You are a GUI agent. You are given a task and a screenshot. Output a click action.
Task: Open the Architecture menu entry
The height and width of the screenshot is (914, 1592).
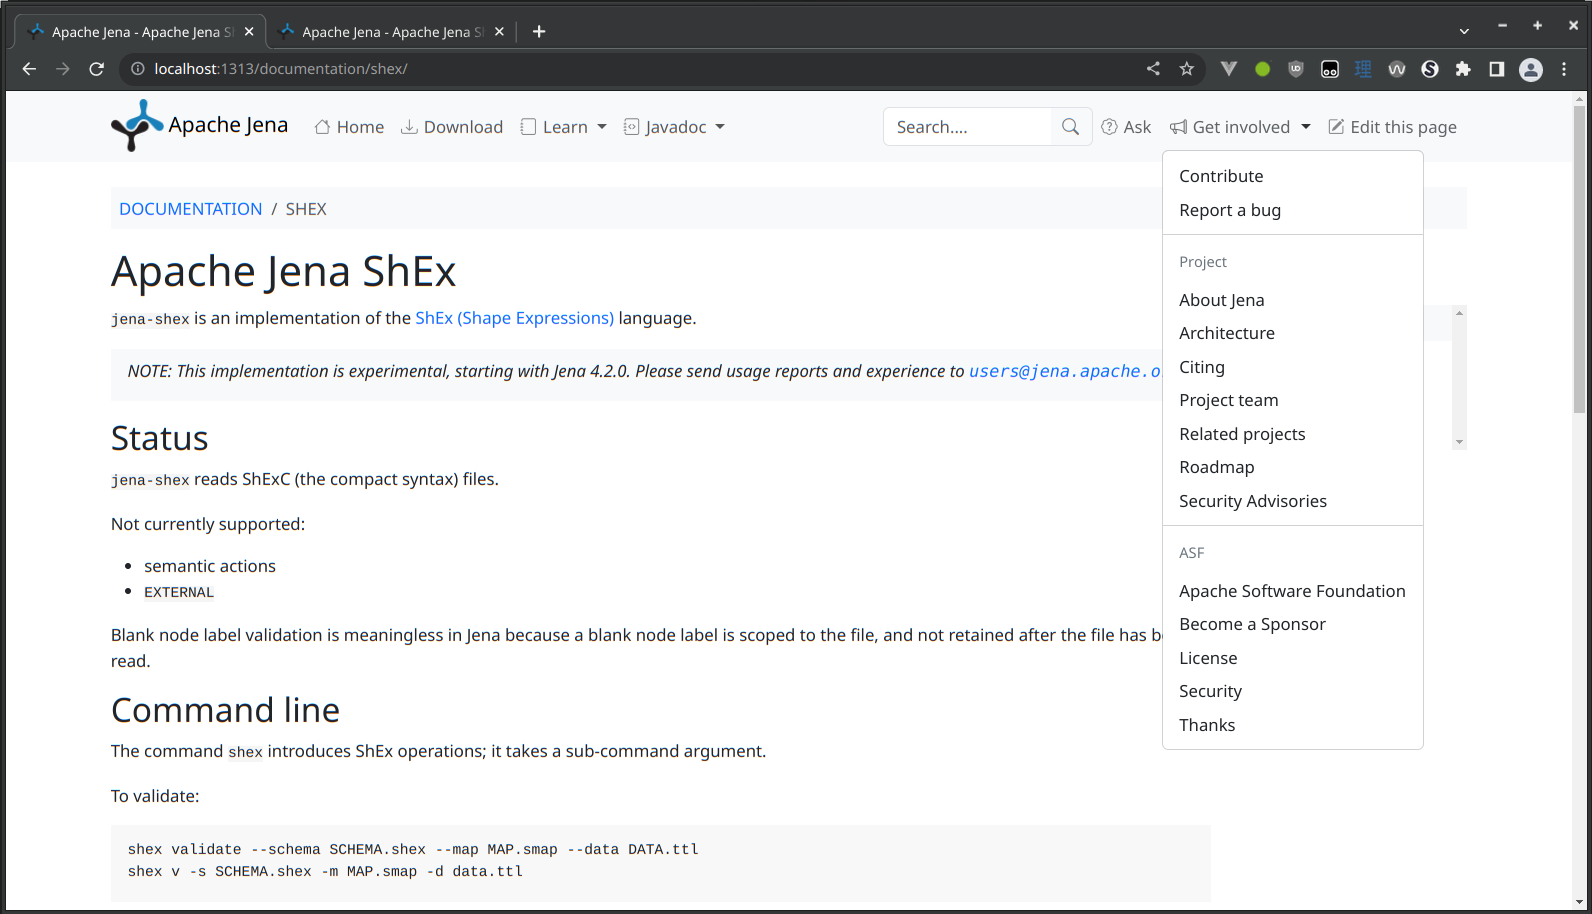[x=1293, y=333]
